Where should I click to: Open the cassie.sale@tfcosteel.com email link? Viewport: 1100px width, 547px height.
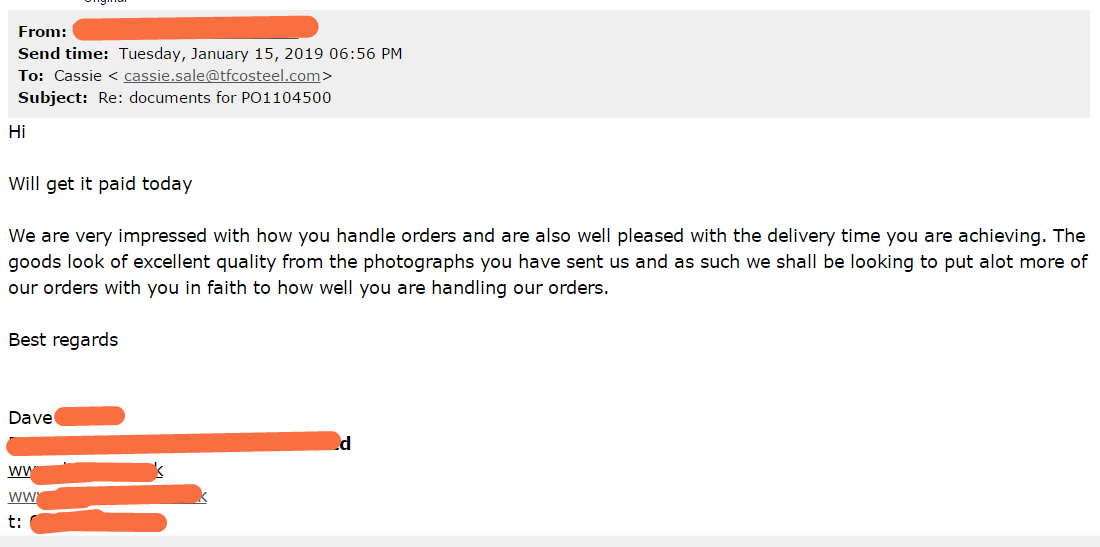(222, 76)
